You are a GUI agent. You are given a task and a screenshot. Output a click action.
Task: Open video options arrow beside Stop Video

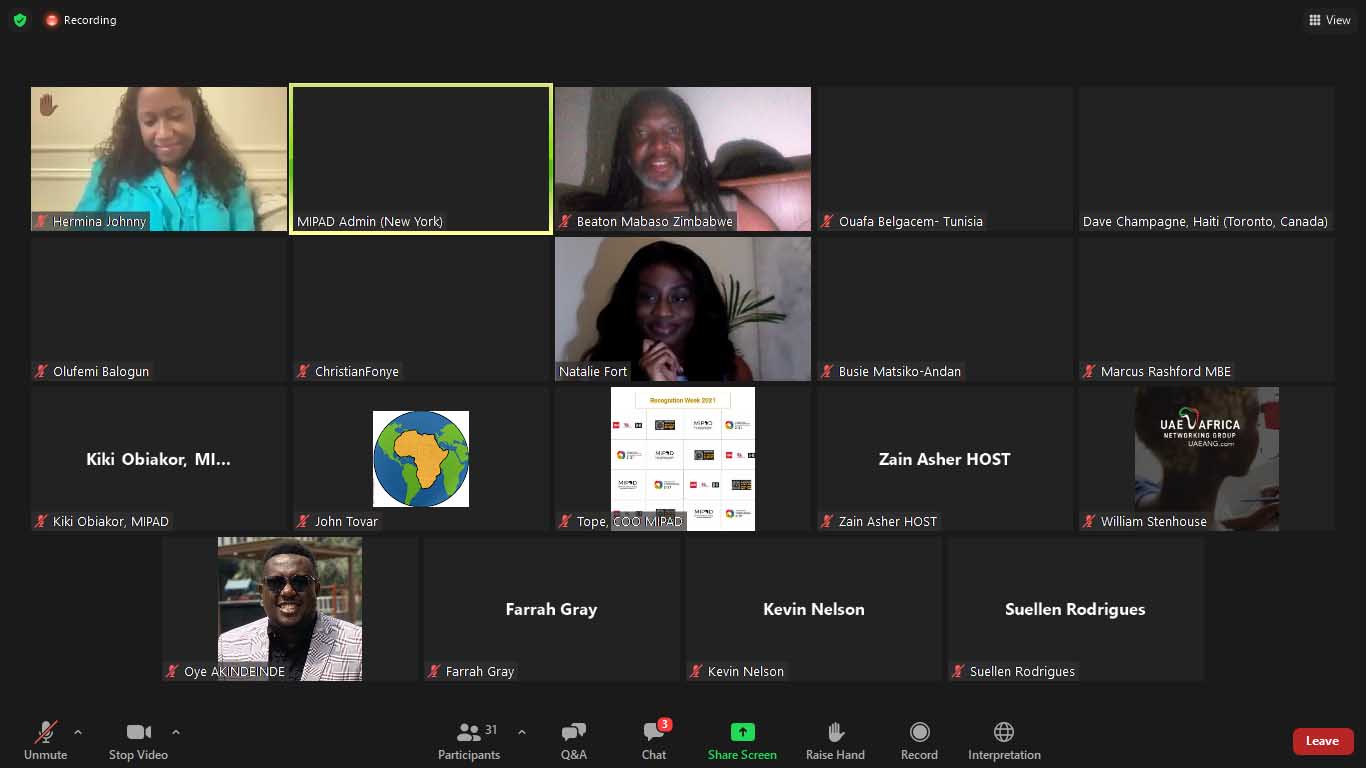coord(176,732)
